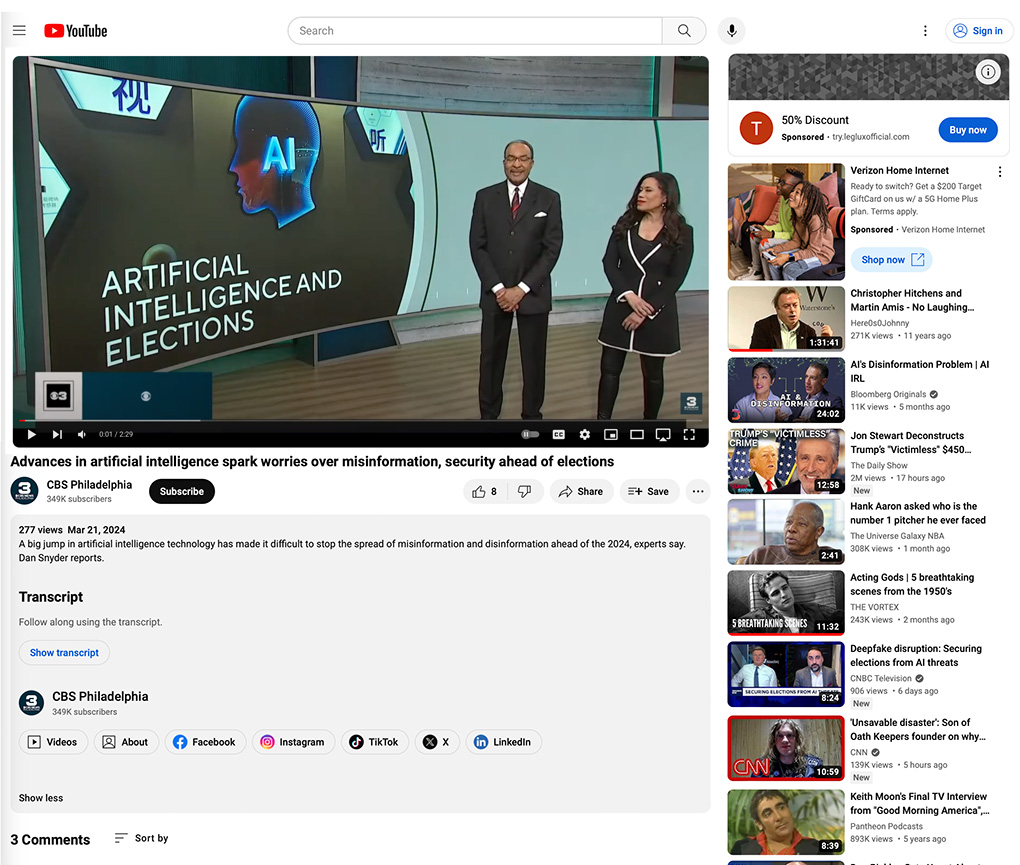Open the channel's About chip
The height and width of the screenshot is (865, 1020).
(x=126, y=742)
